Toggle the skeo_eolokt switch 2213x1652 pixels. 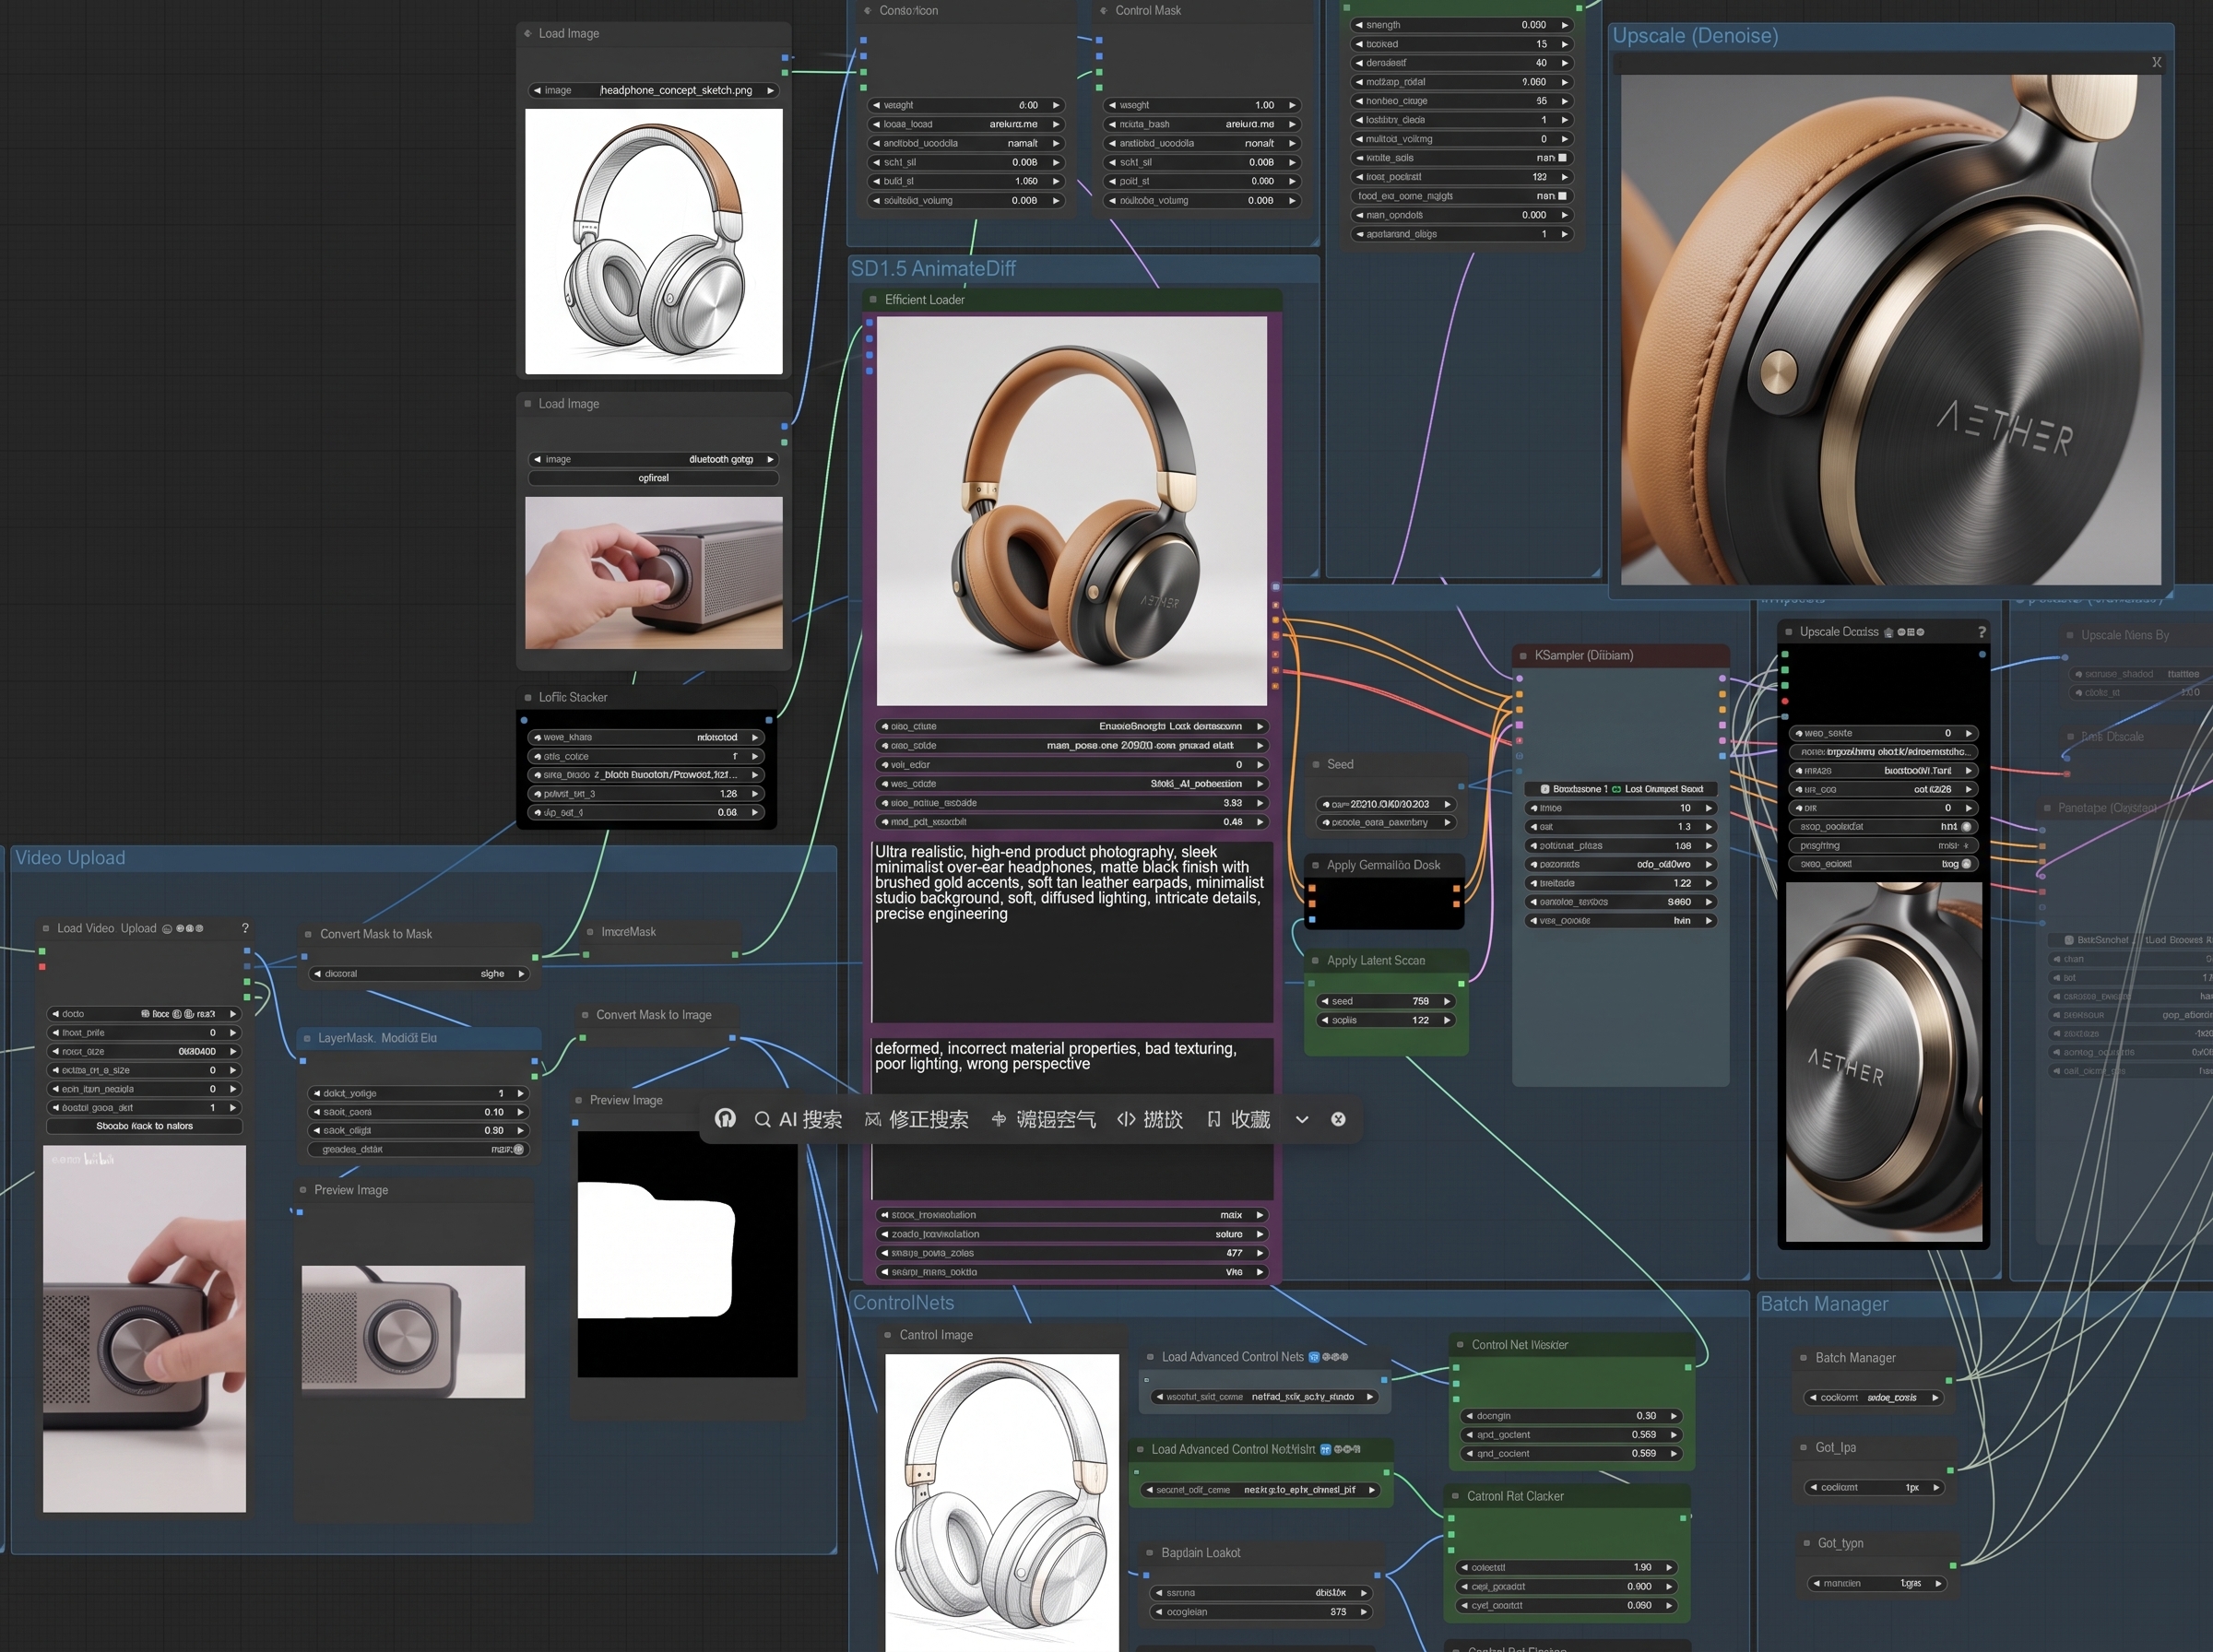click(1966, 864)
